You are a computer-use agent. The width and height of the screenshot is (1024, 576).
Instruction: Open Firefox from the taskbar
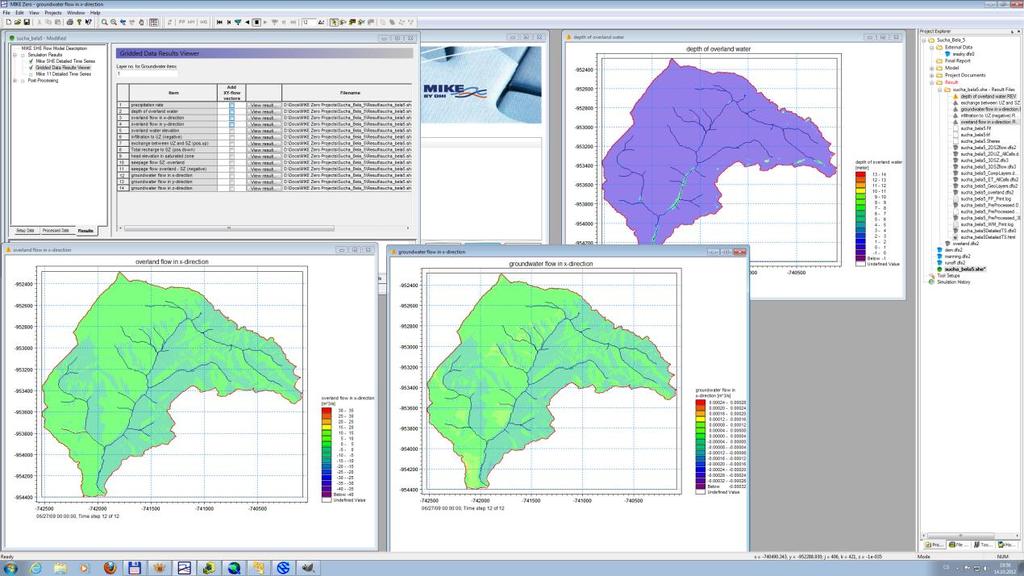pos(110,568)
